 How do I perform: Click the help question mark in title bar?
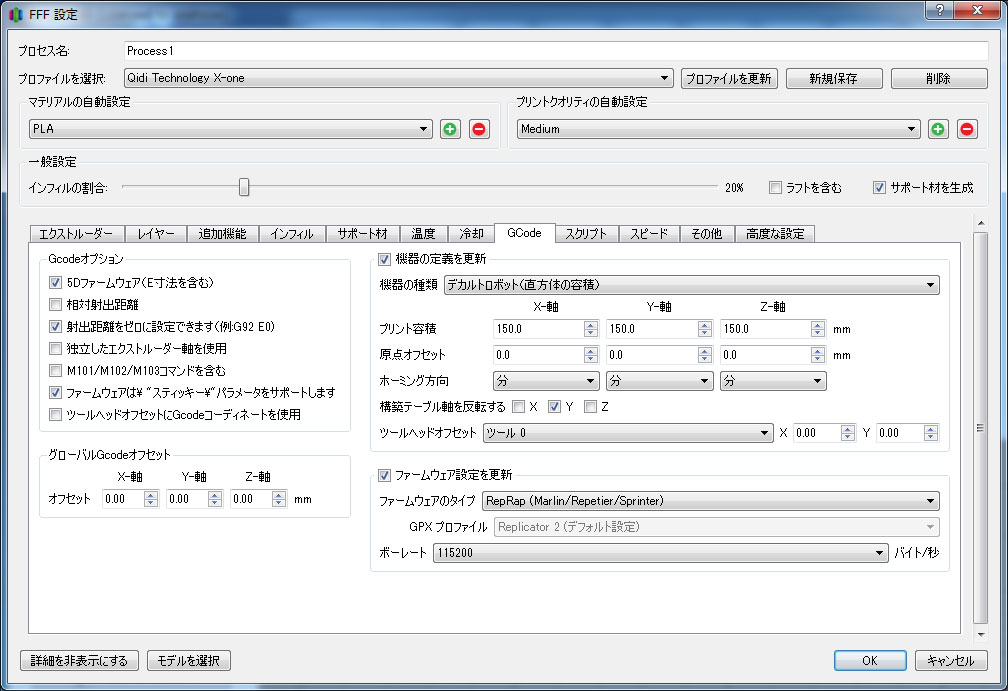pos(938,10)
